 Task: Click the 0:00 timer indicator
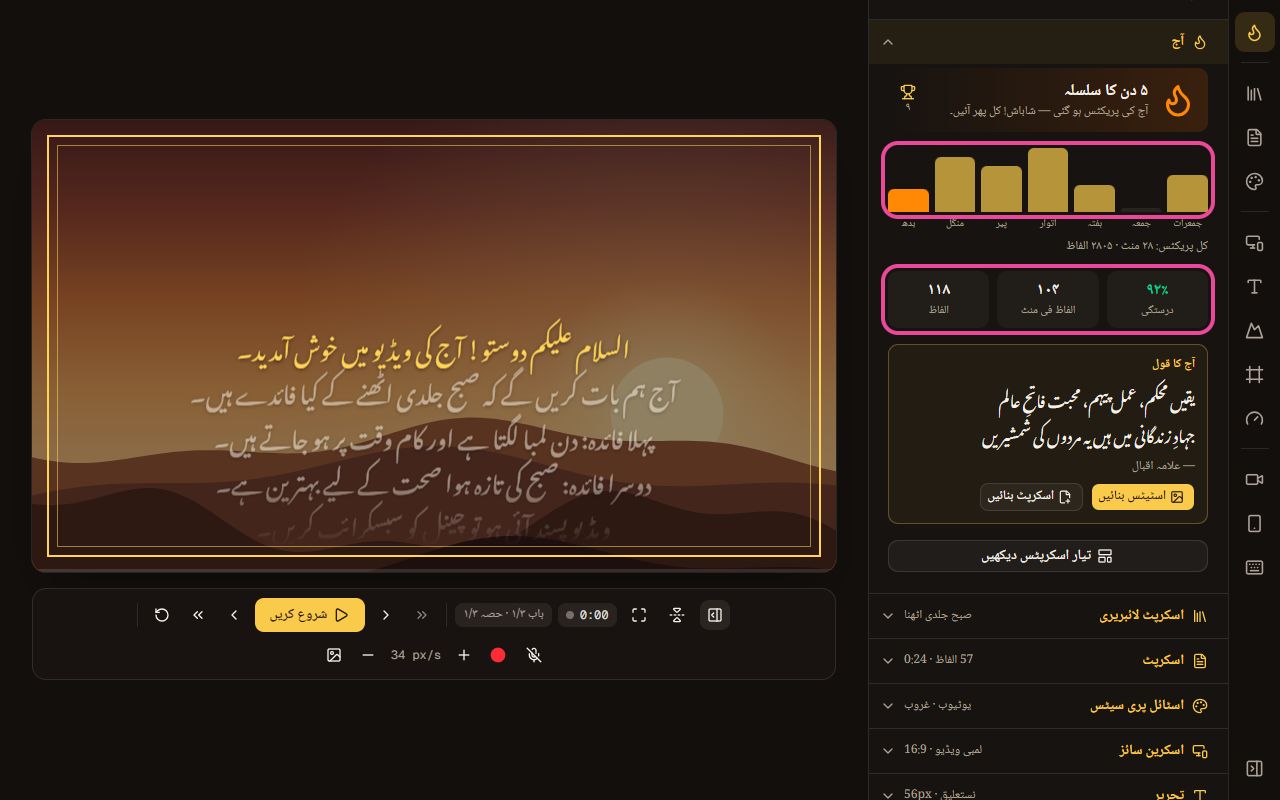coord(587,615)
